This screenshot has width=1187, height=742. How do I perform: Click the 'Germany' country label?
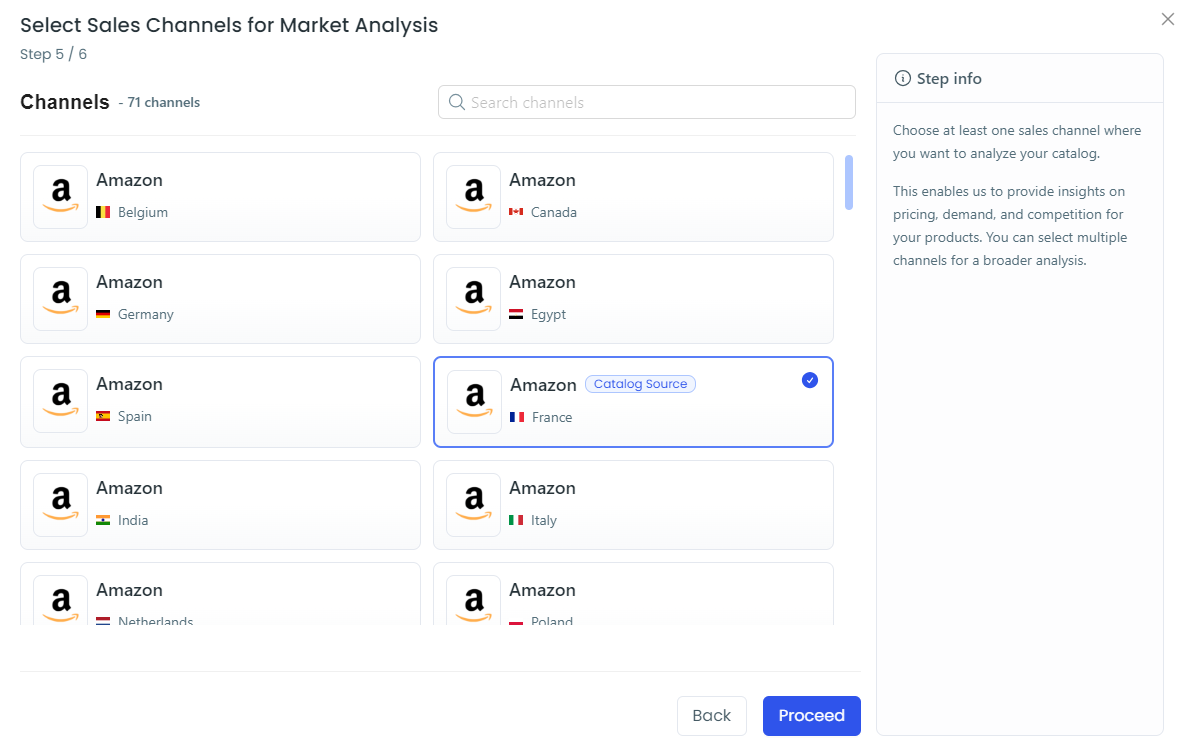coord(145,314)
